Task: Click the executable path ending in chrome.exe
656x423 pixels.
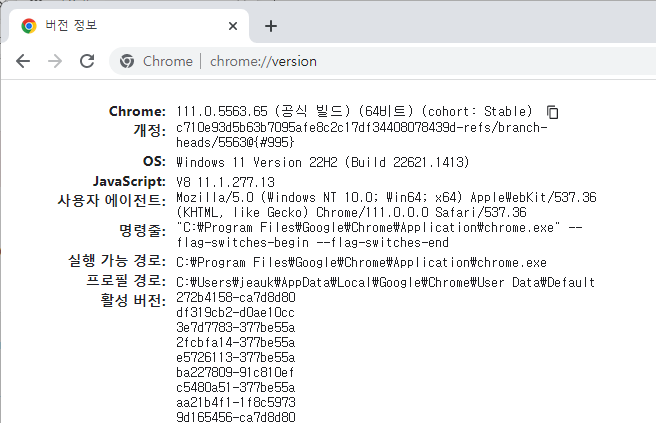Action: tap(361, 263)
